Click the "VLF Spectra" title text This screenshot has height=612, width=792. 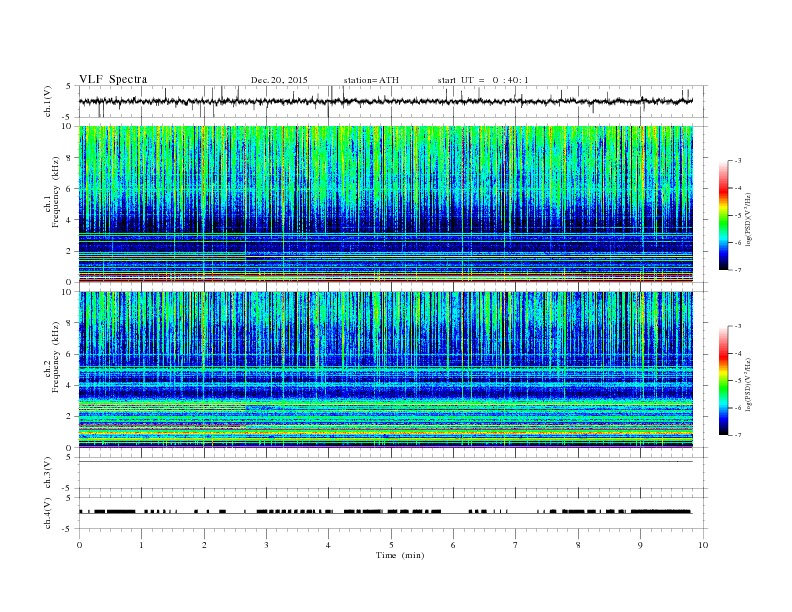coord(113,79)
